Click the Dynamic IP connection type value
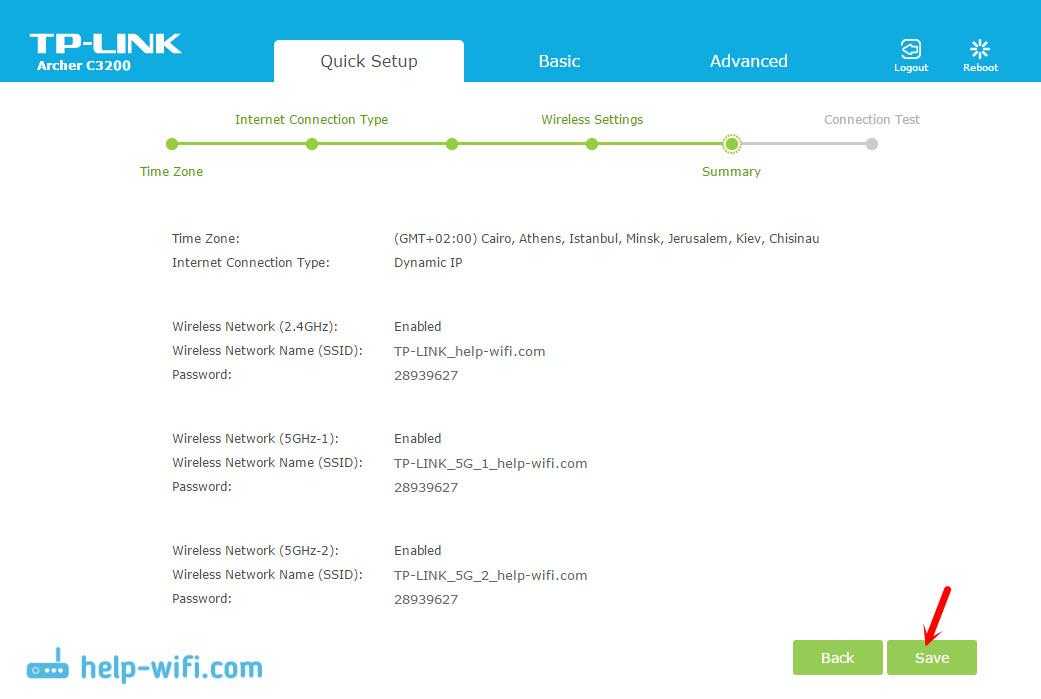This screenshot has width=1041, height=699. [x=428, y=263]
